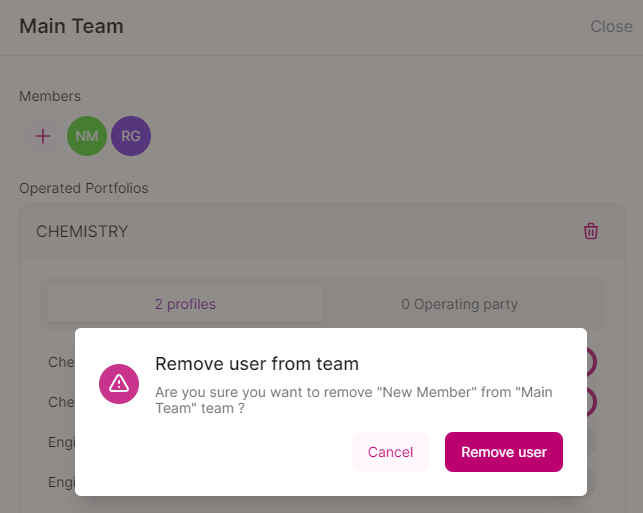
Task: Toggle the second Chemistry profile switch
Action: [x=590, y=402]
